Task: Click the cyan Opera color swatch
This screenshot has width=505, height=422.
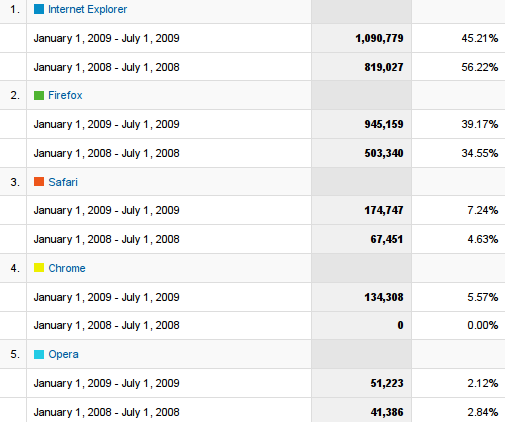Action: 39,354
